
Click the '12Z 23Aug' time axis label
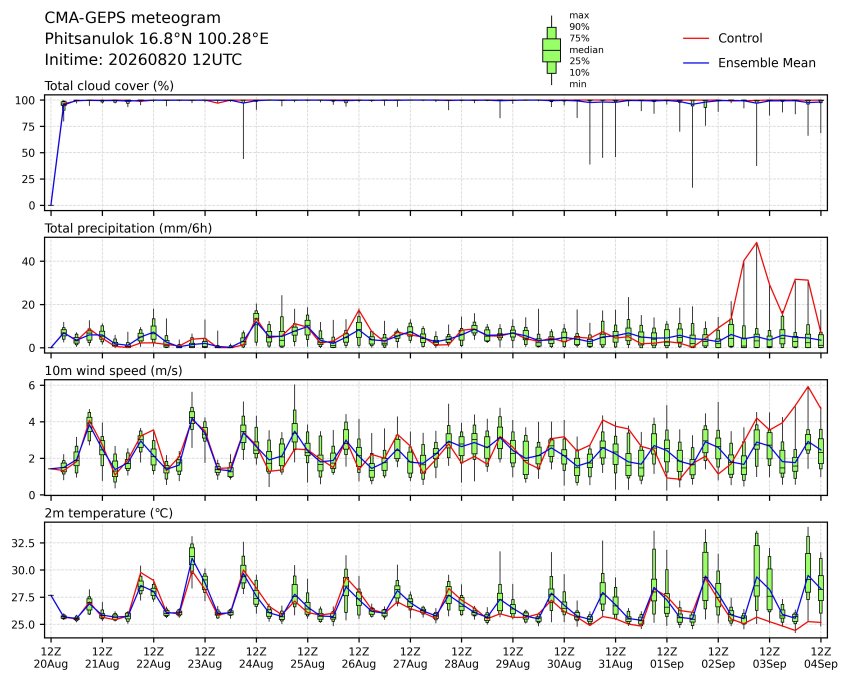205,658
